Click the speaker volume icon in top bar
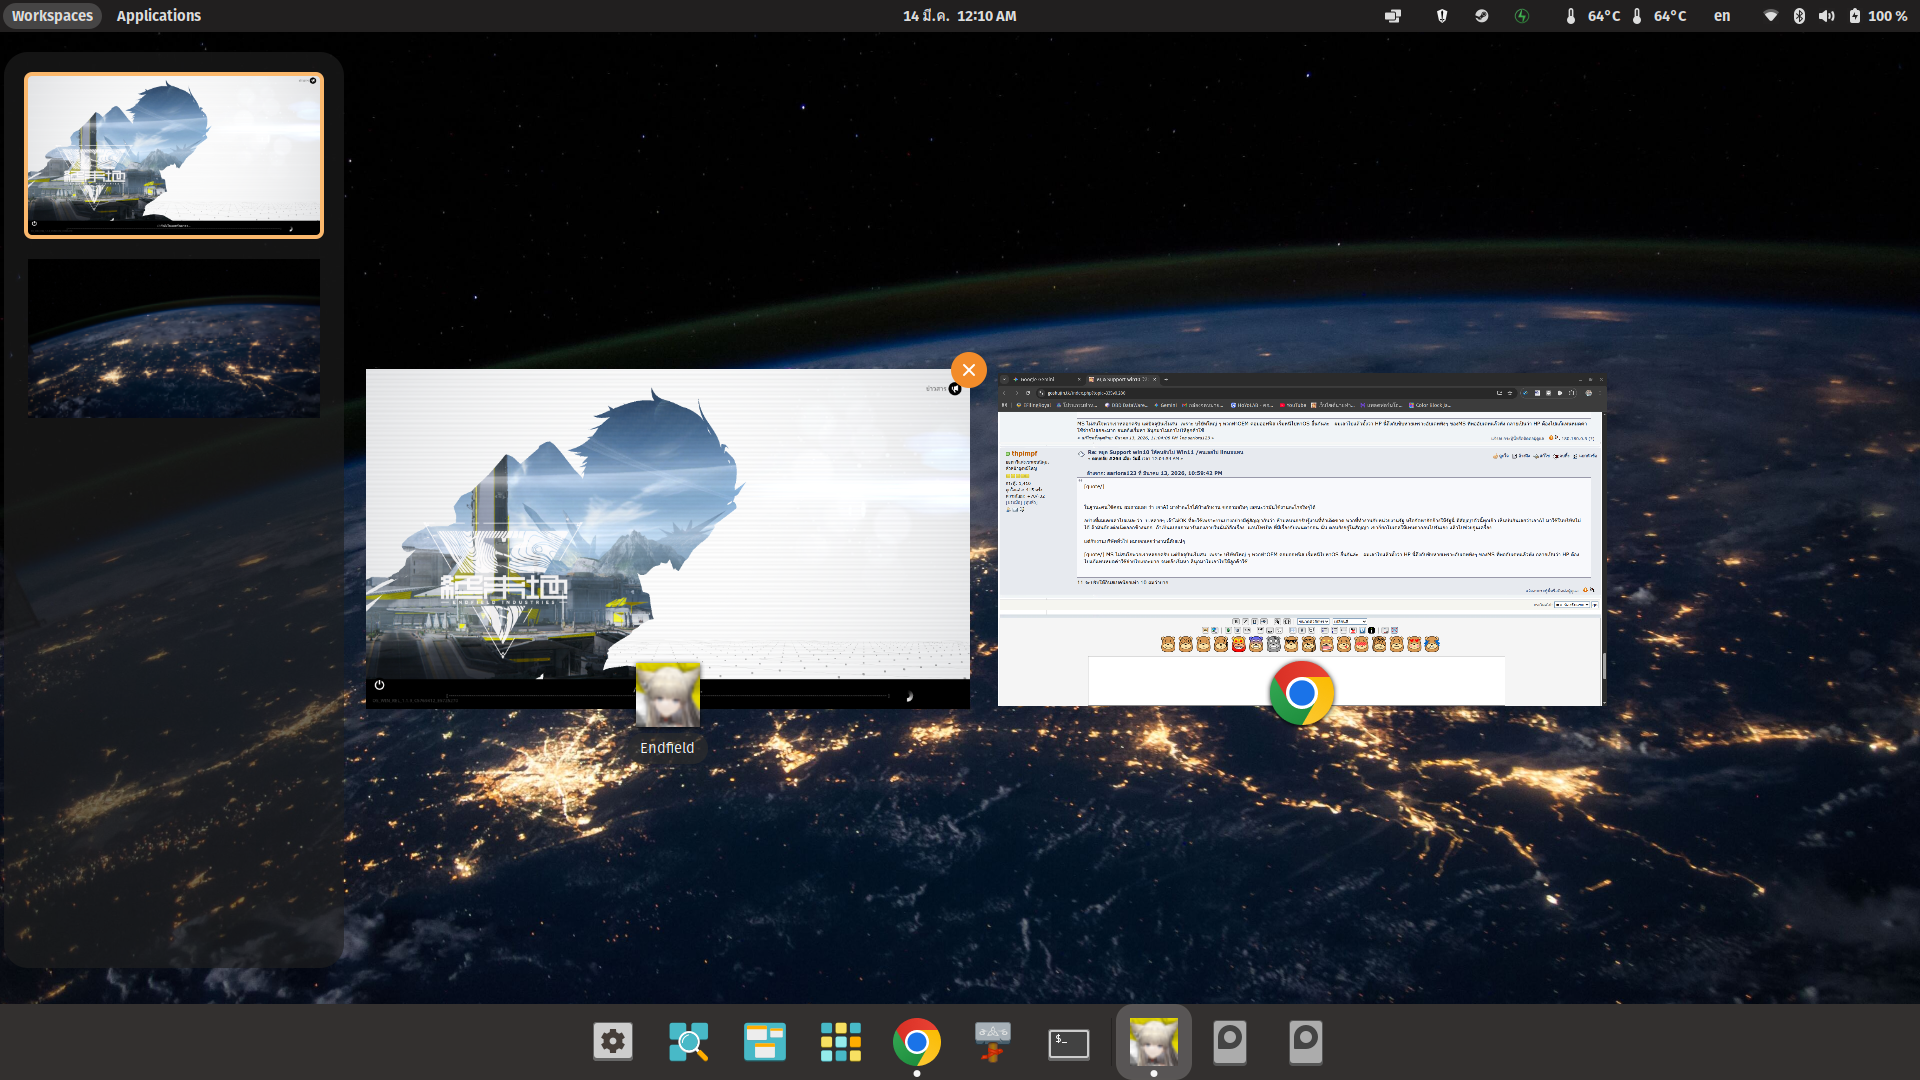1920x1080 pixels. (1826, 16)
